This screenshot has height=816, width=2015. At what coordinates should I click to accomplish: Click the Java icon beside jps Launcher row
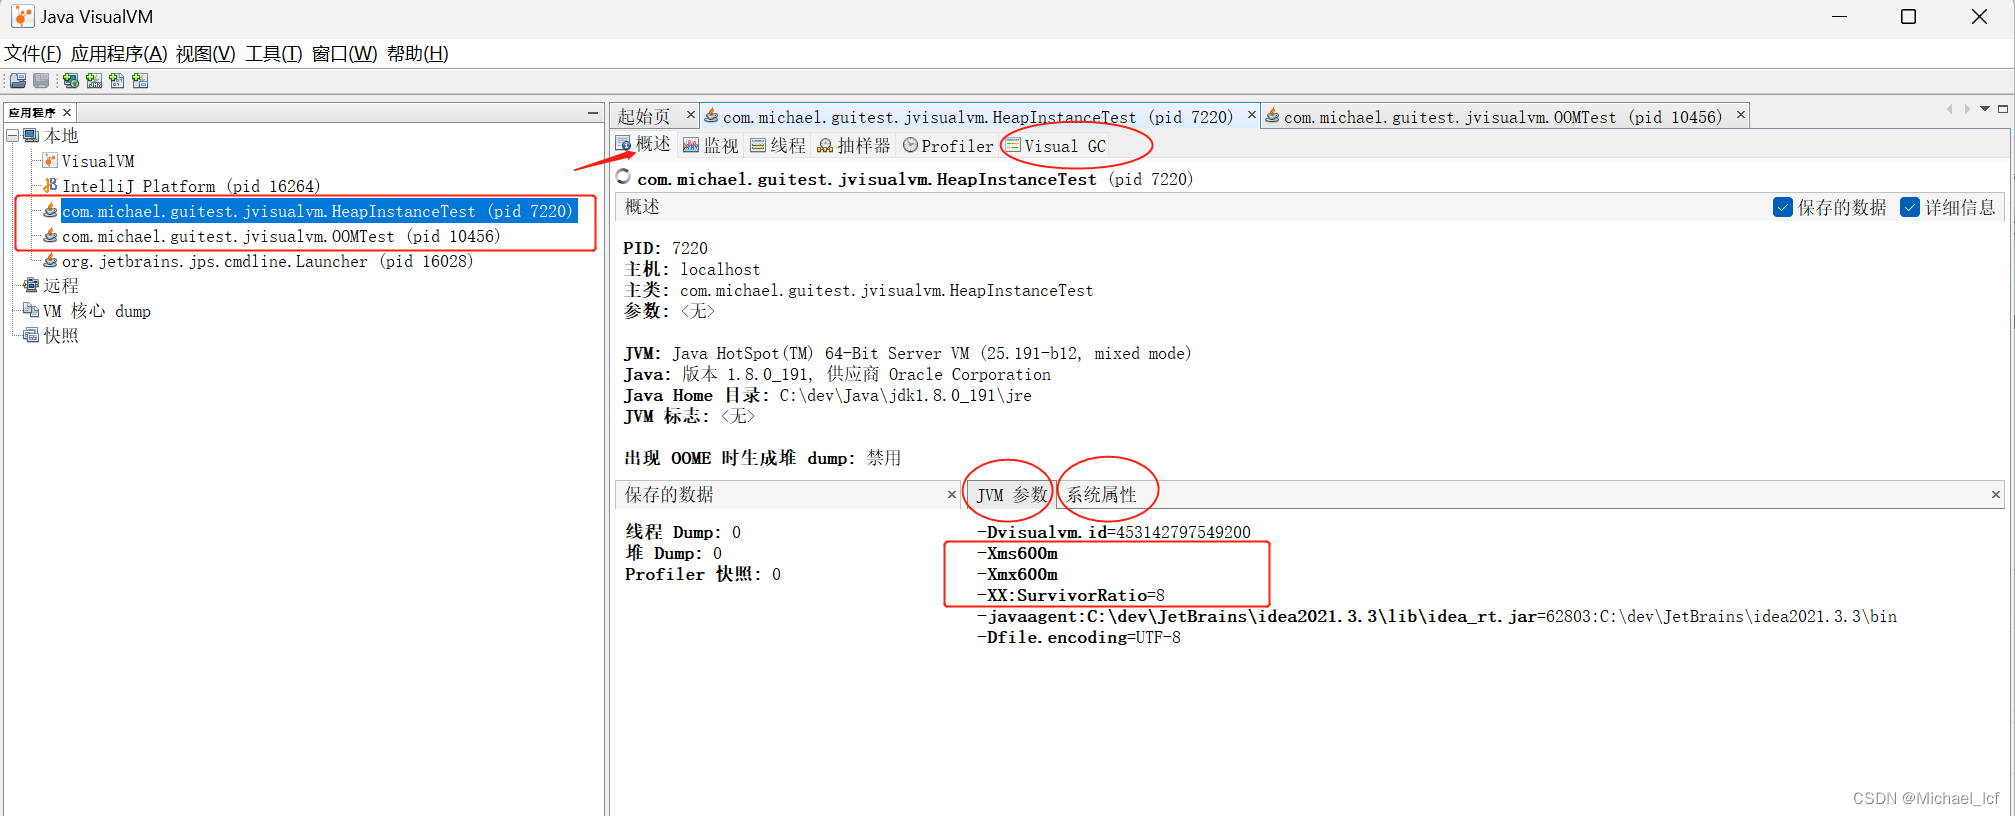[50, 260]
